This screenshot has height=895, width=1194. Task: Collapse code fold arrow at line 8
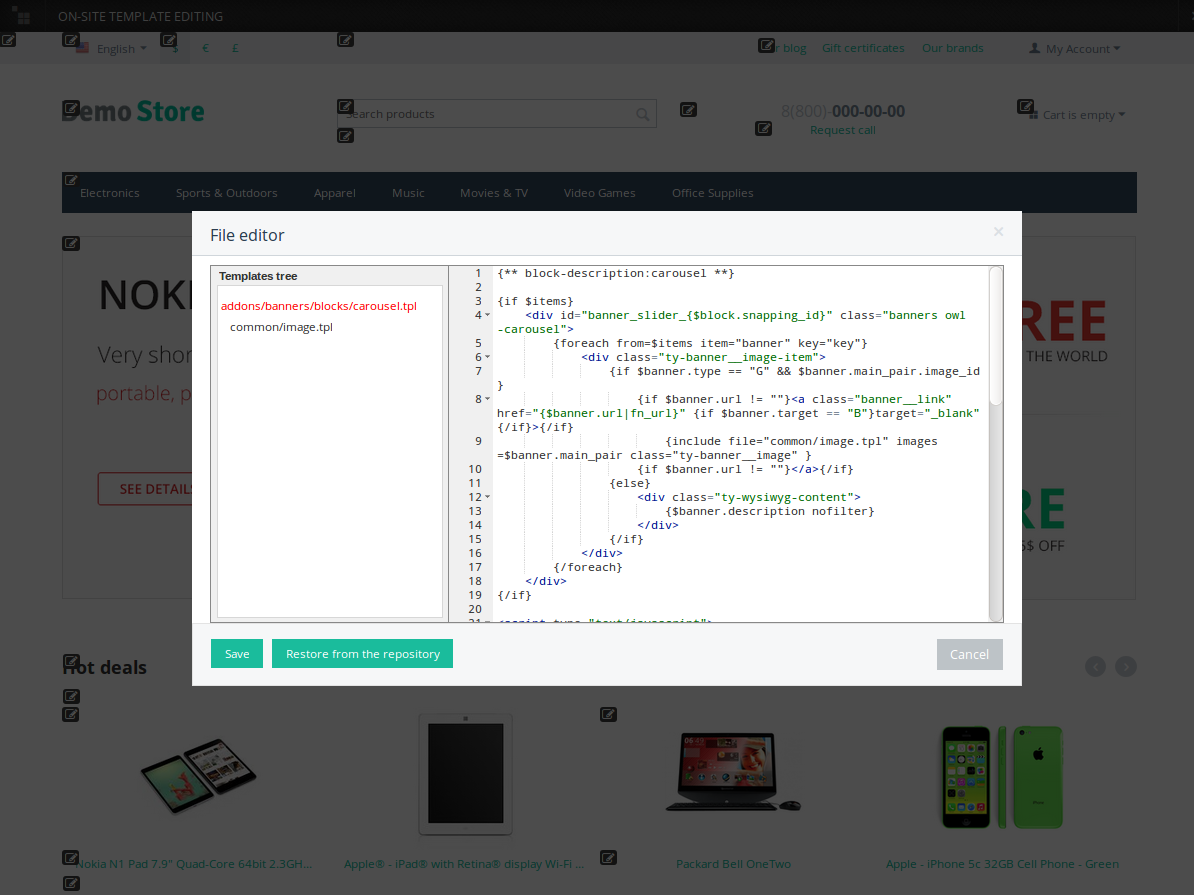[x=487, y=398]
